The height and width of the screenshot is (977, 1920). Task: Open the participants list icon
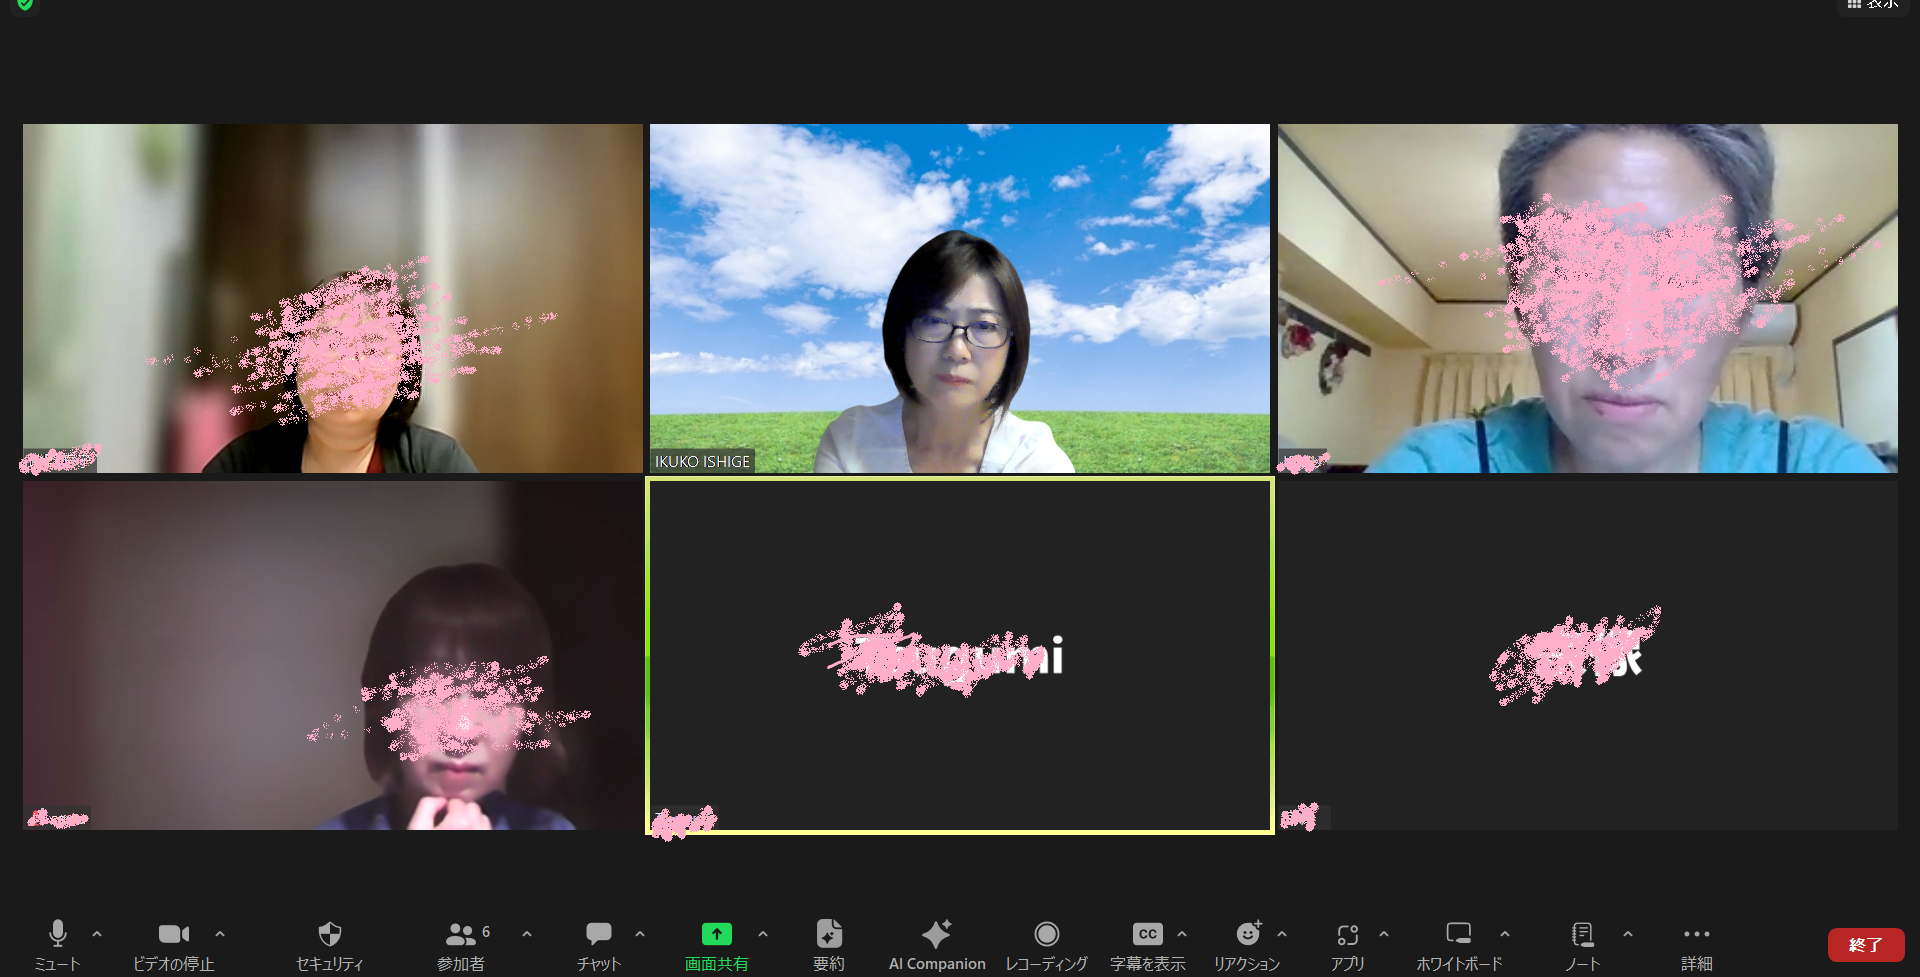click(460, 935)
